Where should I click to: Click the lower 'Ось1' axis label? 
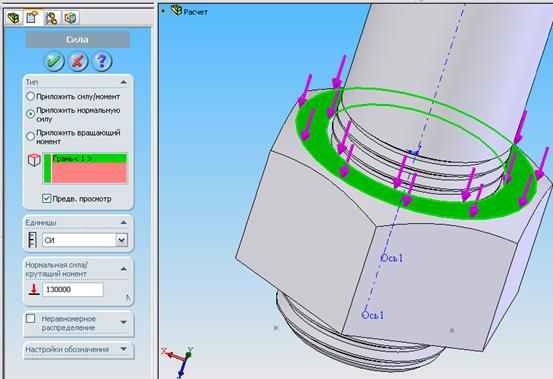click(x=373, y=315)
